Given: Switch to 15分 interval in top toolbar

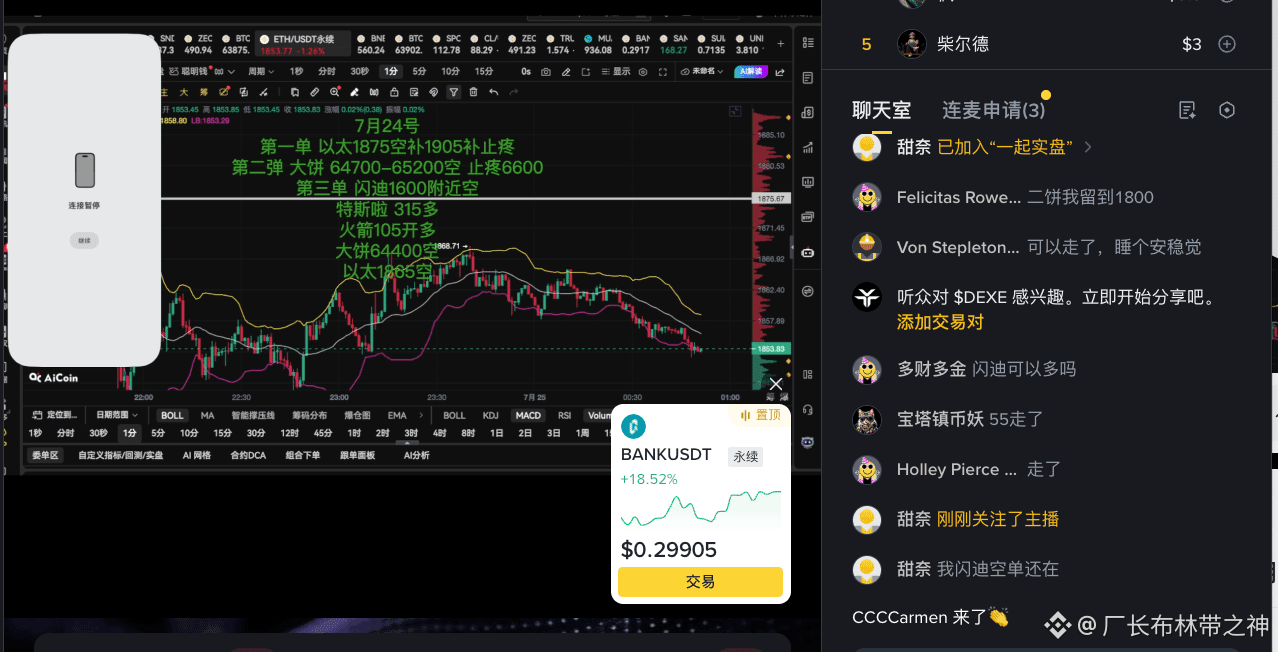Looking at the screenshot, I should click(483, 72).
